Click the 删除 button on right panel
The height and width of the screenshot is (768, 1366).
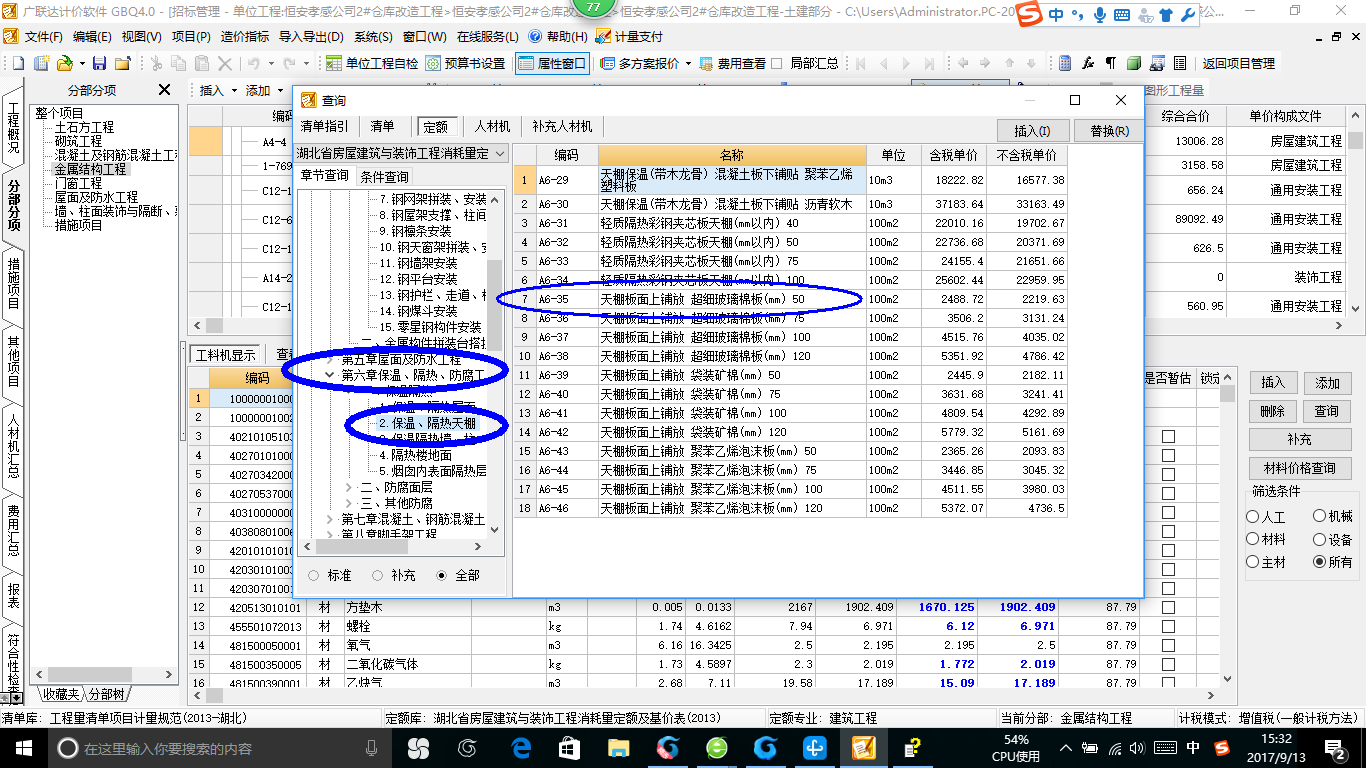click(1272, 411)
